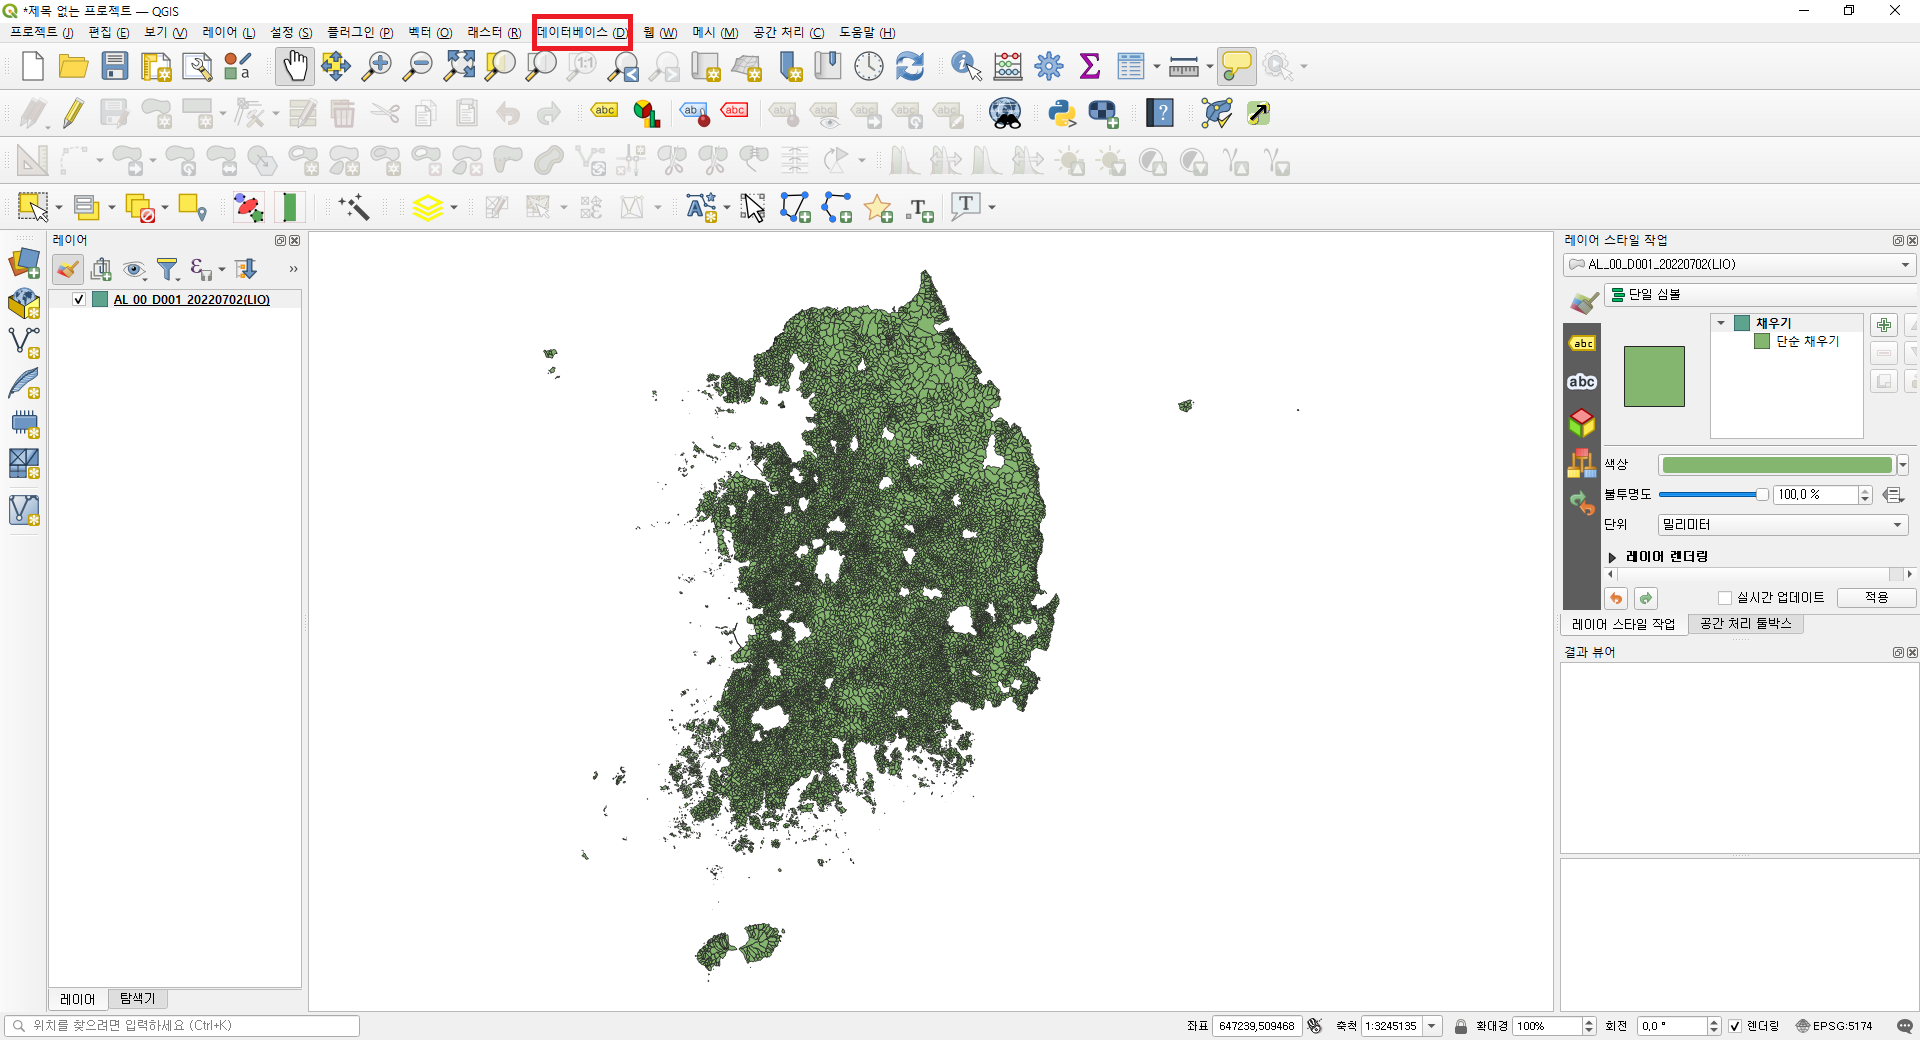Switch to the 탐색기 tab
1920x1040 pixels.
pos(137,999)
